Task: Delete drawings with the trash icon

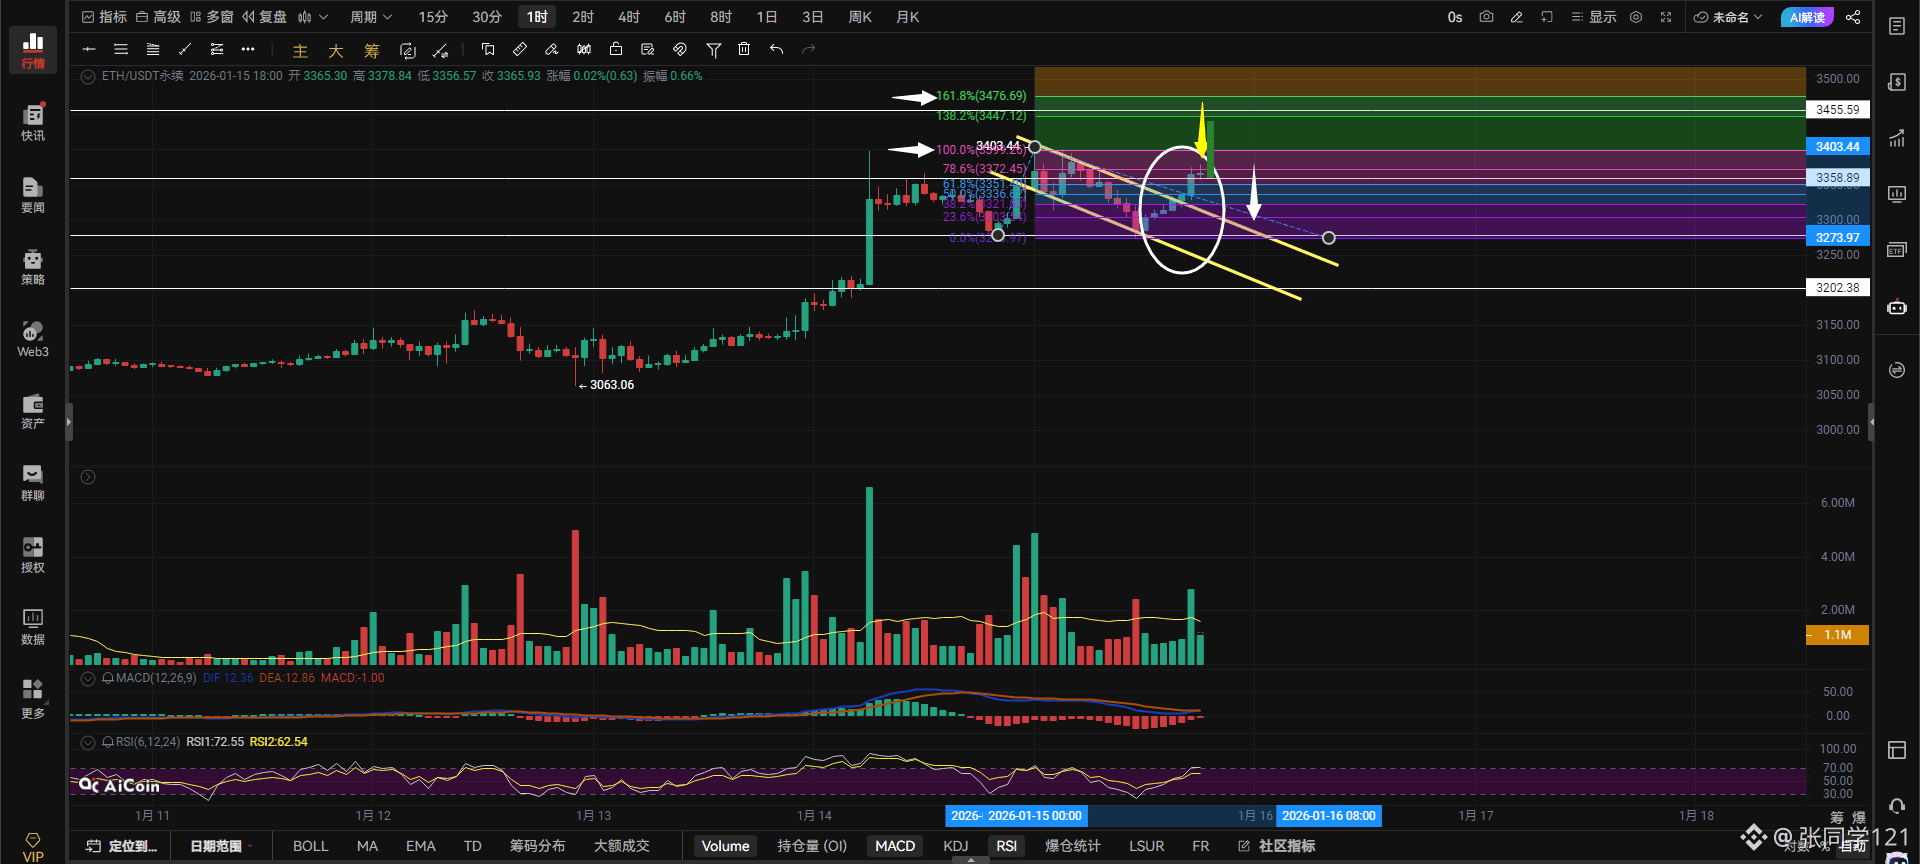Action: point(744,49)
